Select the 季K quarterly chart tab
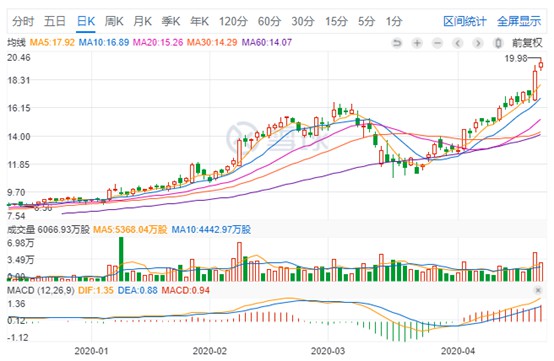Viewport: 554px width, 361px height. pyautogui.click(x=171, y=21)
